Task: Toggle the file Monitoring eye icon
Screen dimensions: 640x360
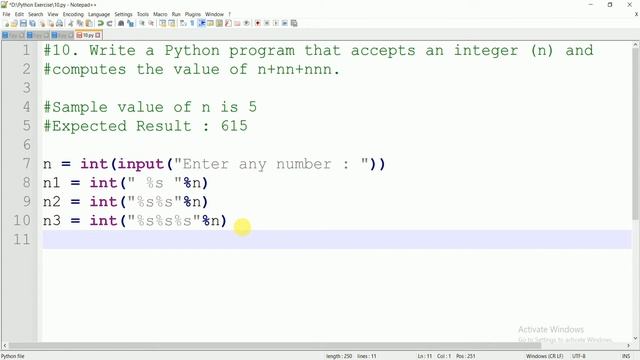Action: point(246,23)
